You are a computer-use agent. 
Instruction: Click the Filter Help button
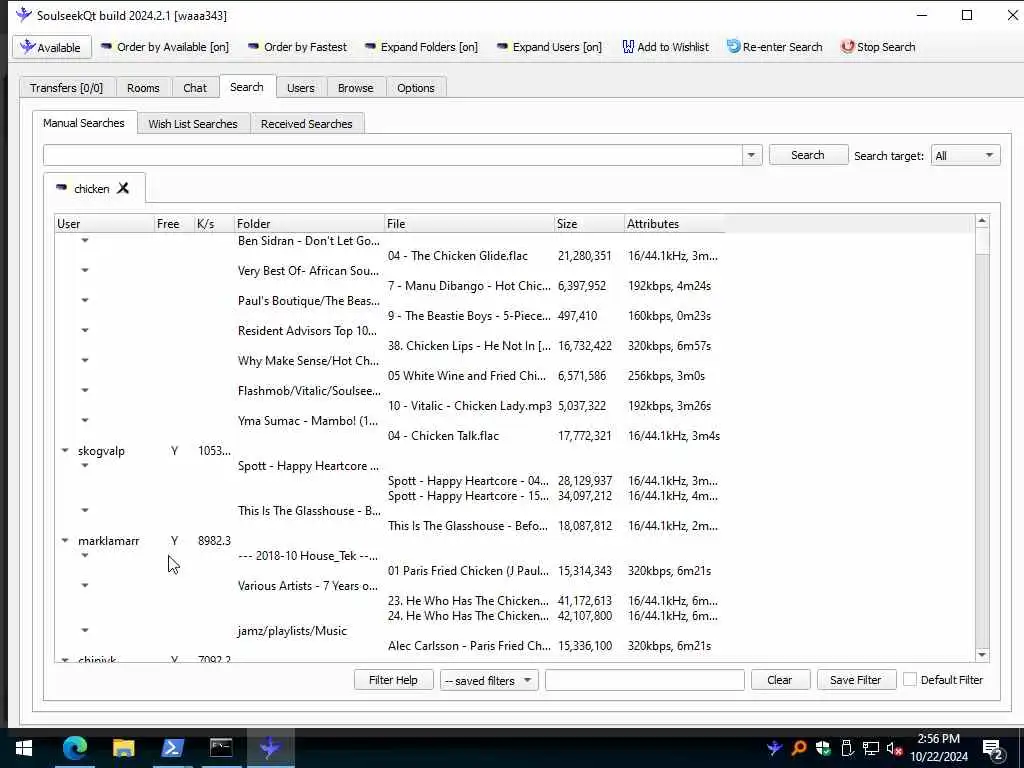[393, 680]
